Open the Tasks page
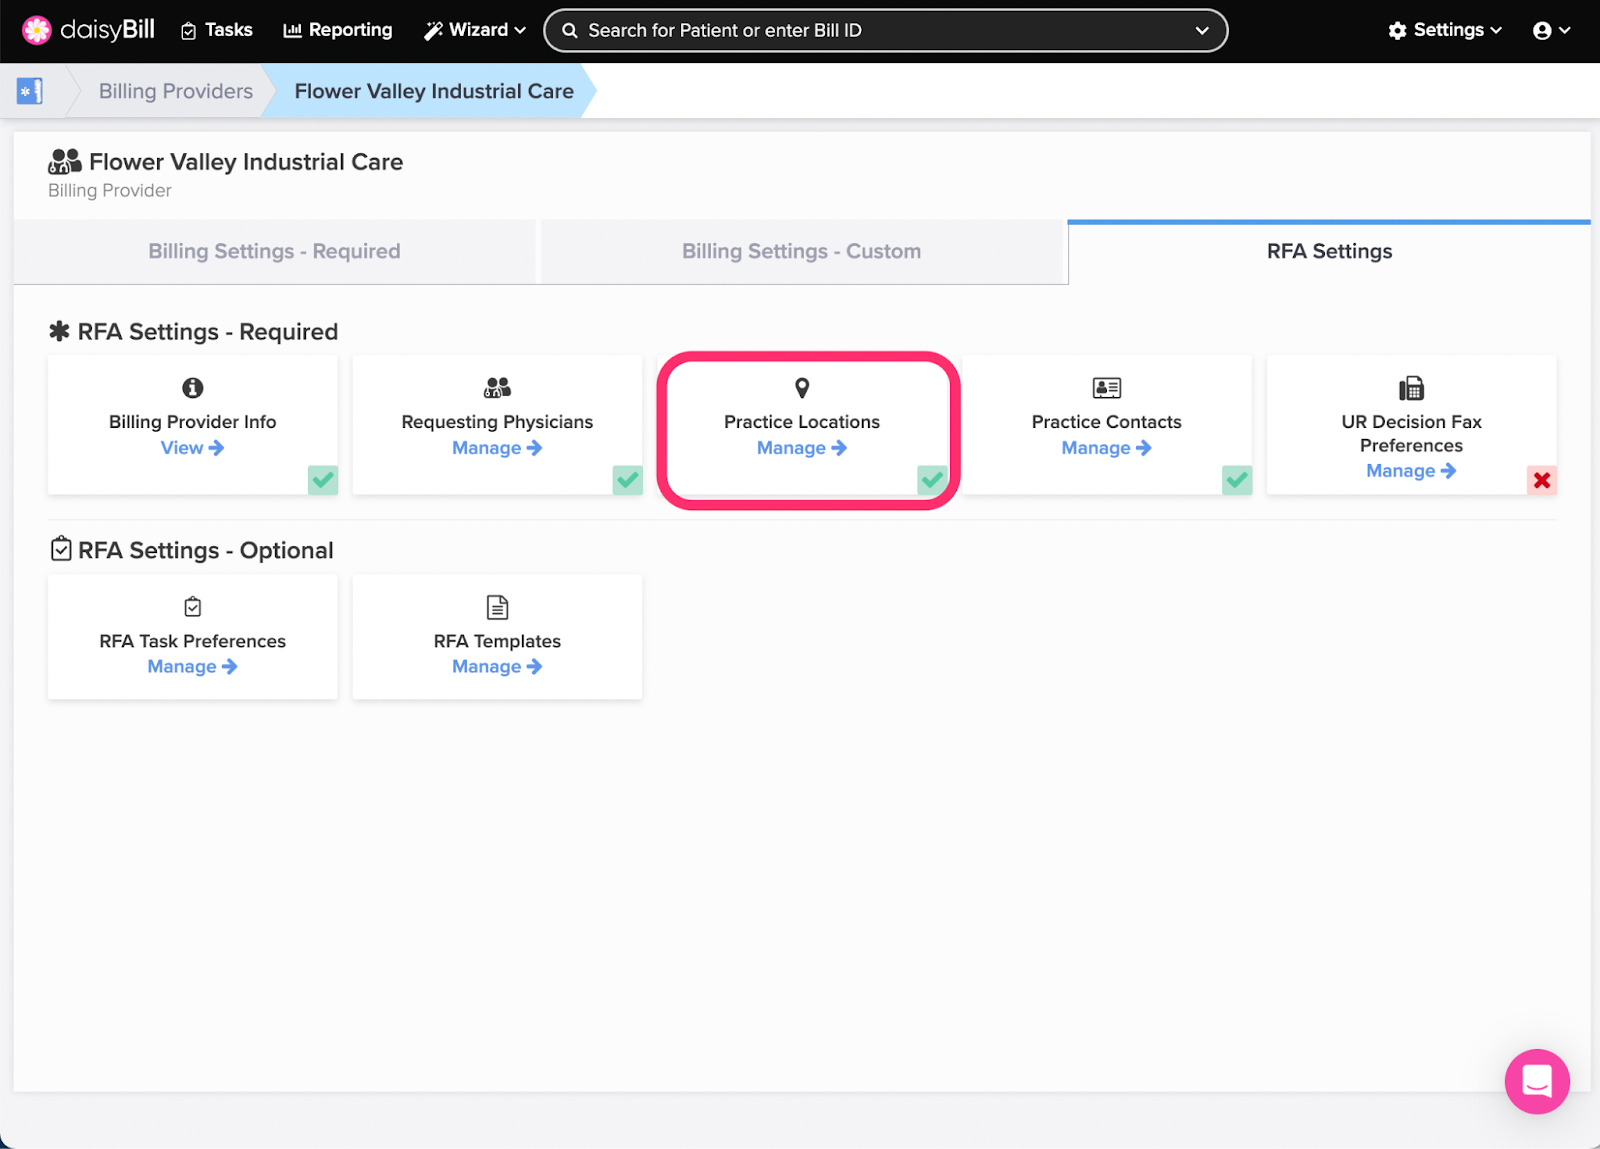Image resolution: width=1600 pixels, height=1149 pixels. [x=217, y=30]
